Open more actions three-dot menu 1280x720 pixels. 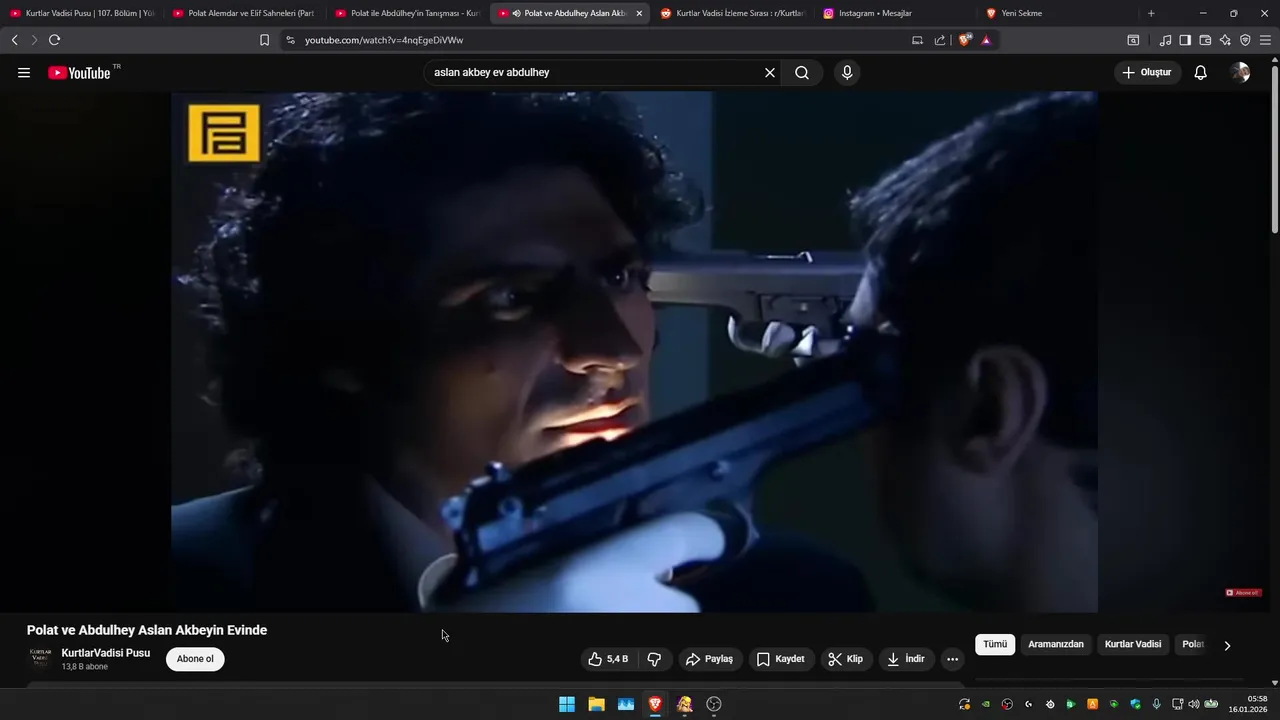tap(952, 659)
